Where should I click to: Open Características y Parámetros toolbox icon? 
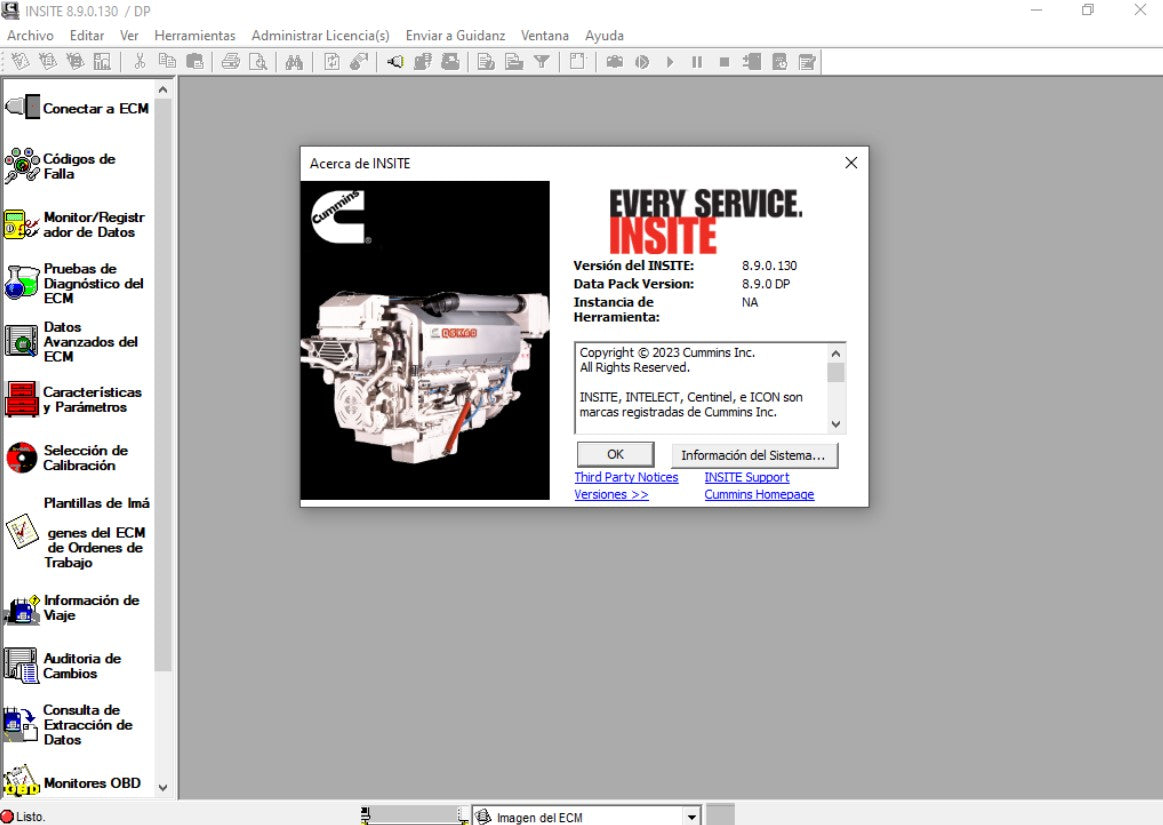pyautogui.click(x=22, y=399)
